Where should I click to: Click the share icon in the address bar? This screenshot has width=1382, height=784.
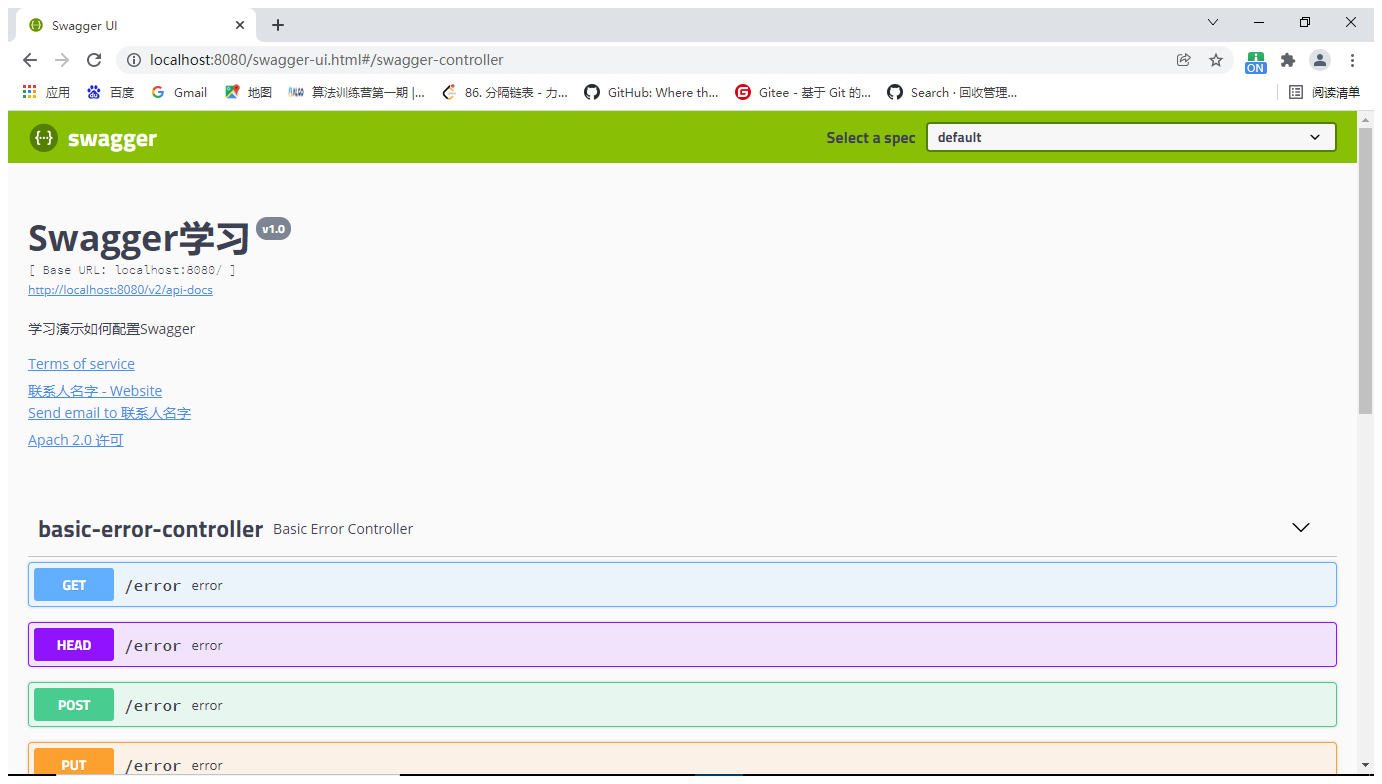[1183, 60]
